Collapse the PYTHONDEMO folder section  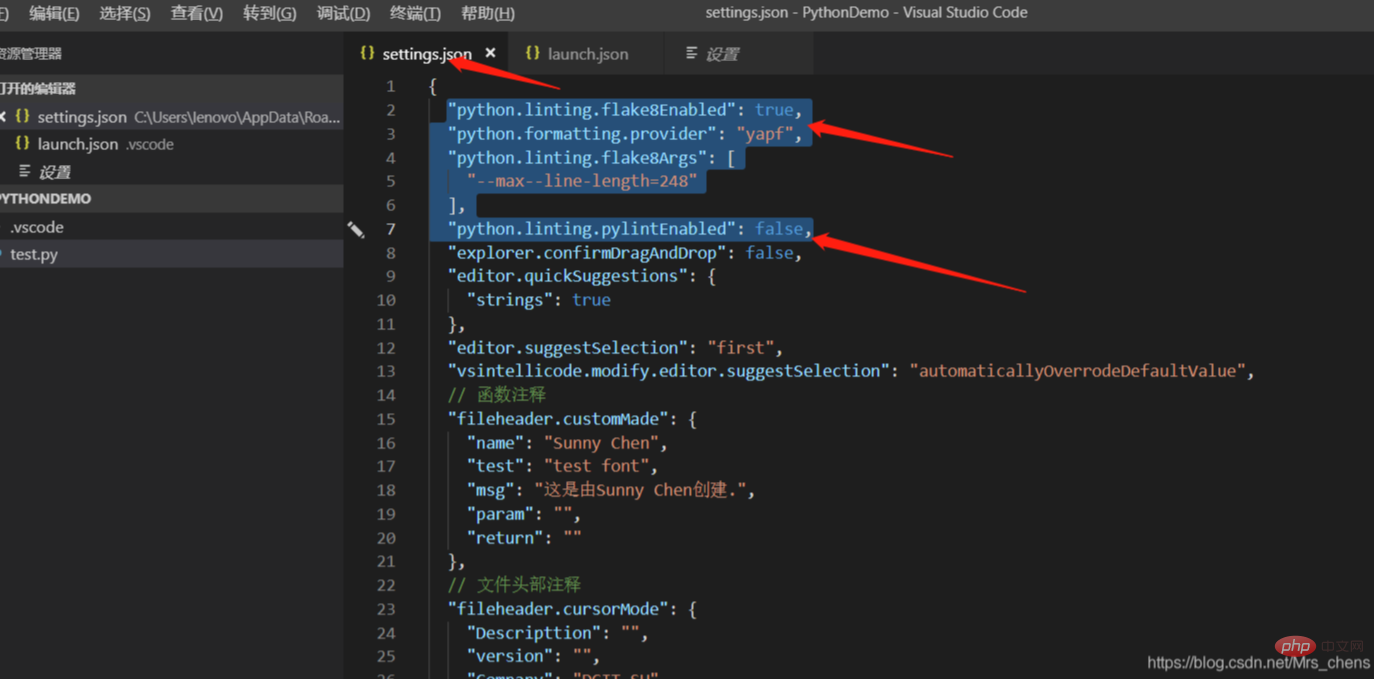46,199
